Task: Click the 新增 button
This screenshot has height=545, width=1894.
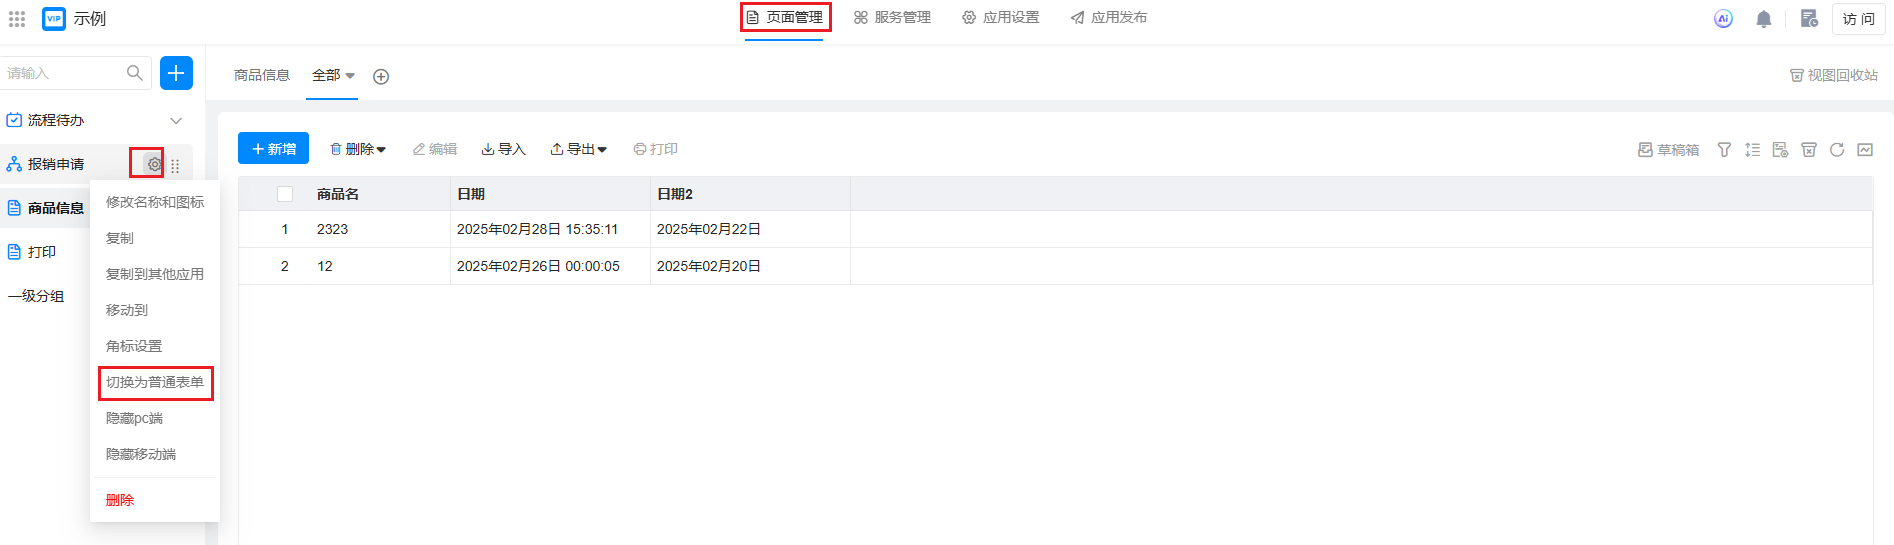Action: tap(273, 148)
